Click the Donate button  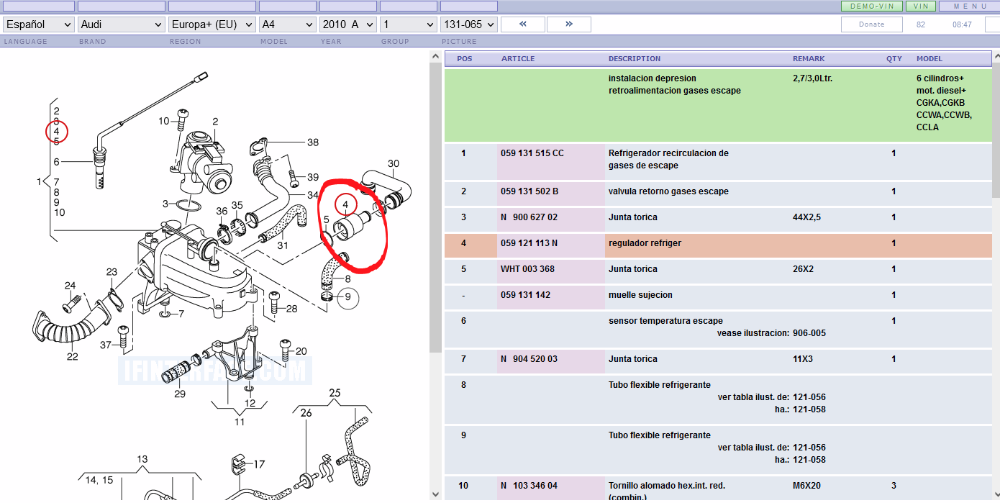871,24
